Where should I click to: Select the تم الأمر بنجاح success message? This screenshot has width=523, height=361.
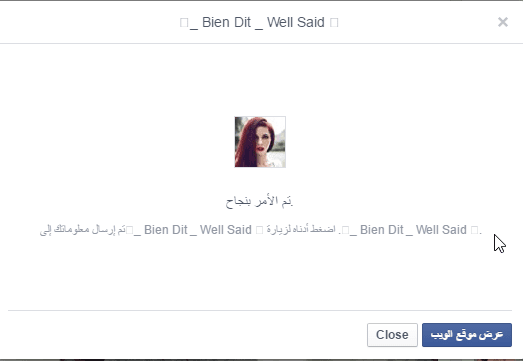point(259,201)
